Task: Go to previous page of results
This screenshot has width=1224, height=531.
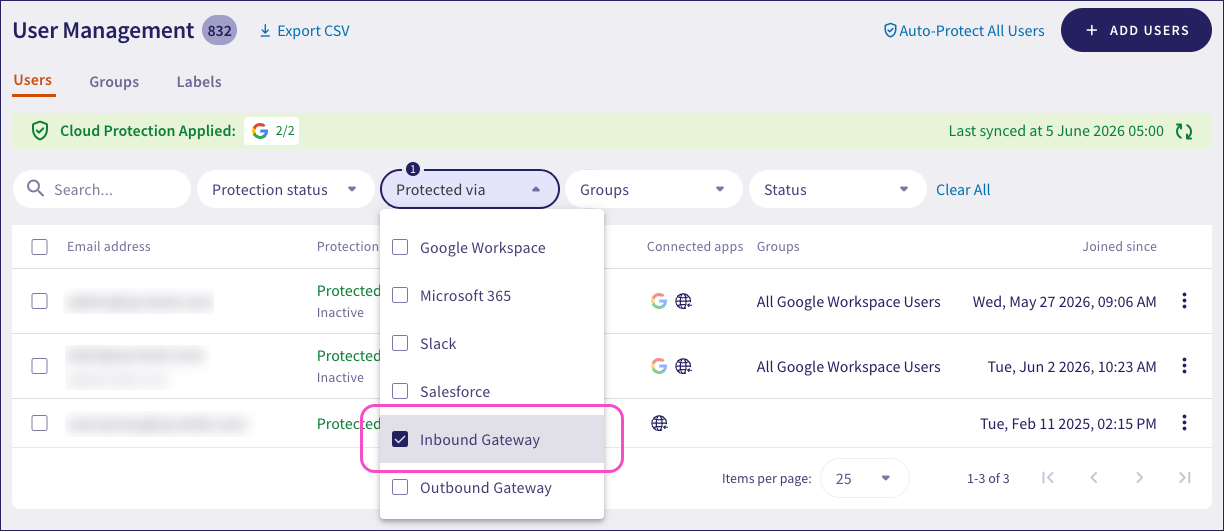Action: (x=1094, y=478)
